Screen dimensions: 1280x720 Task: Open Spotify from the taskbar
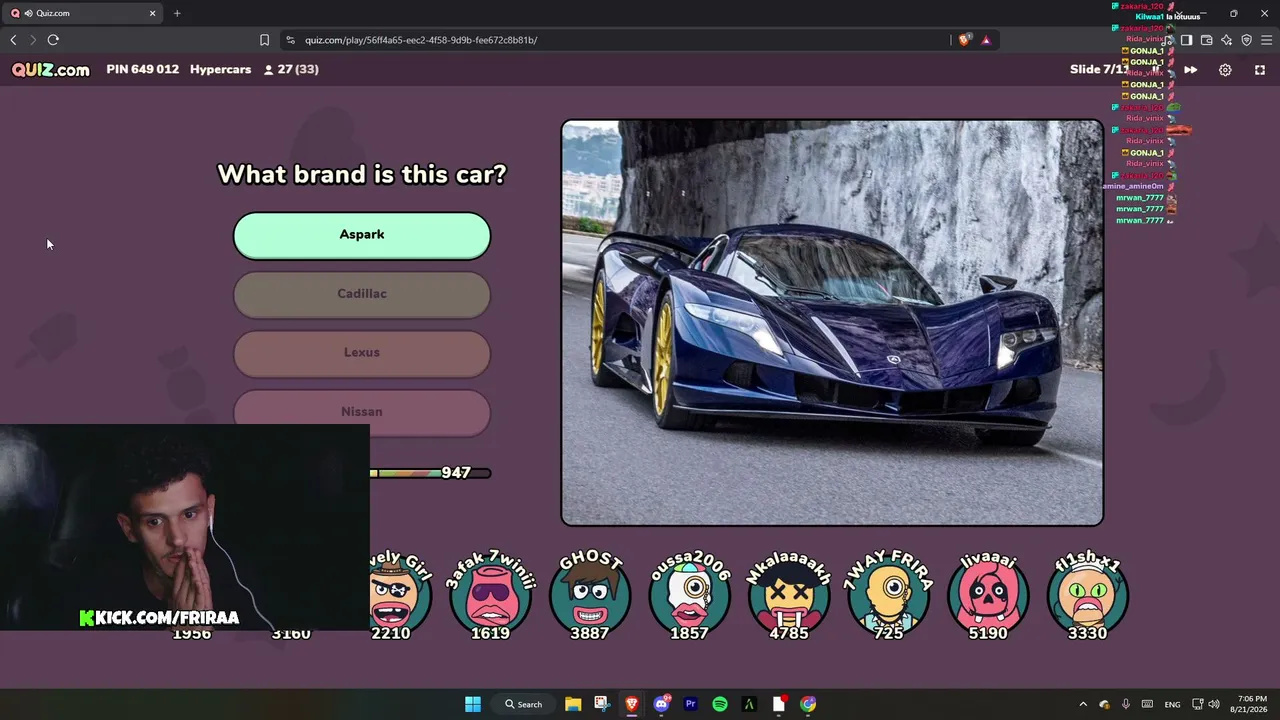tap(720, 704)
